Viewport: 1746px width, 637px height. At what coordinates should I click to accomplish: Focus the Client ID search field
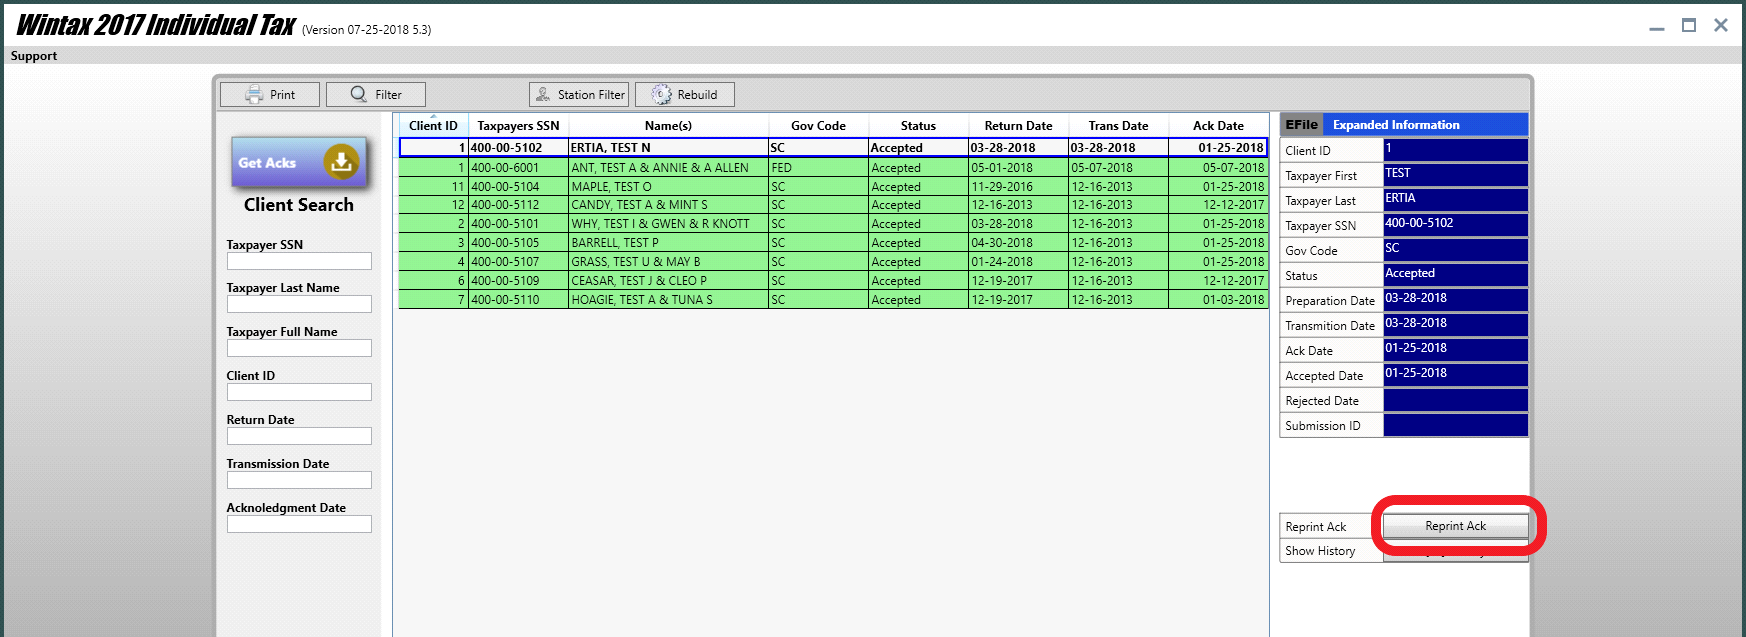coord(299,392)
